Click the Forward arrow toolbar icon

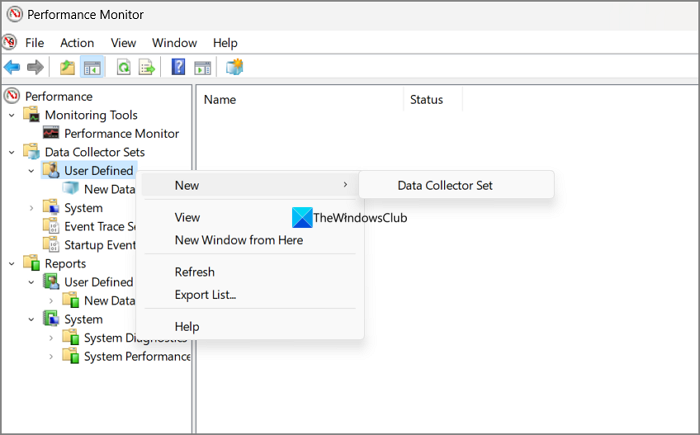tap(35, 67)
